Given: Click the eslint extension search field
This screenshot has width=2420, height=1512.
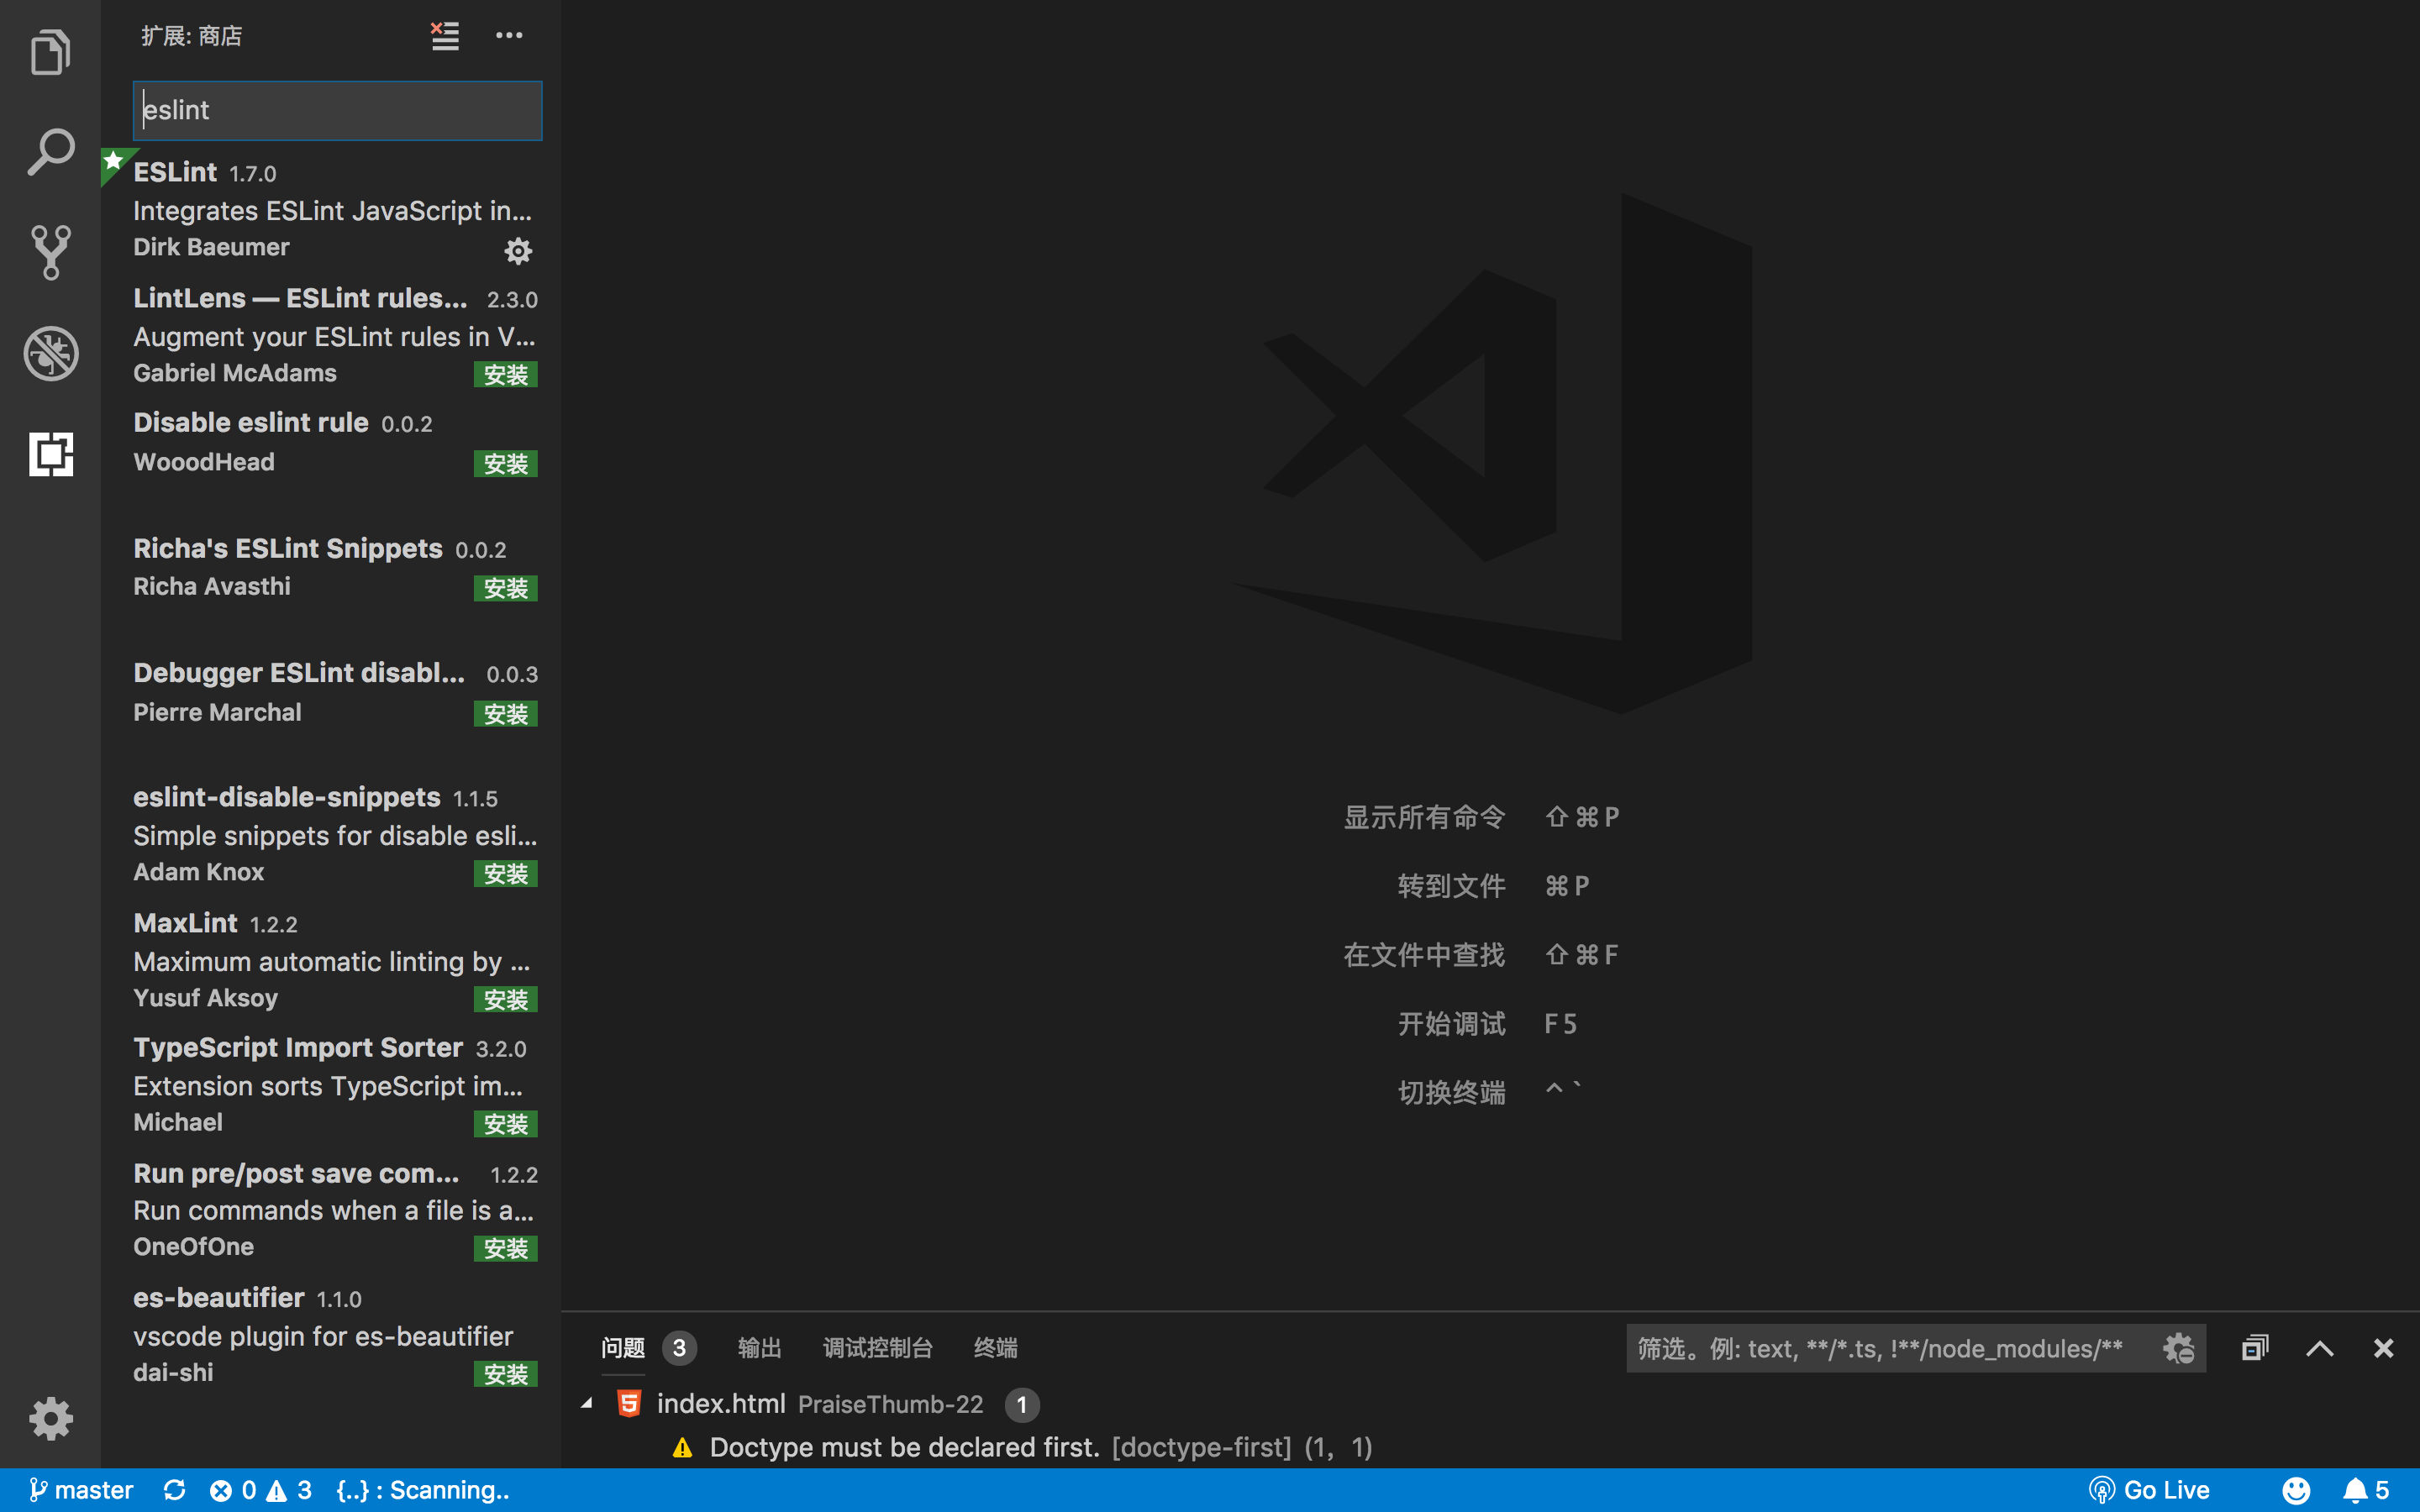Looking at the screenshot, I should click(338, 110).
